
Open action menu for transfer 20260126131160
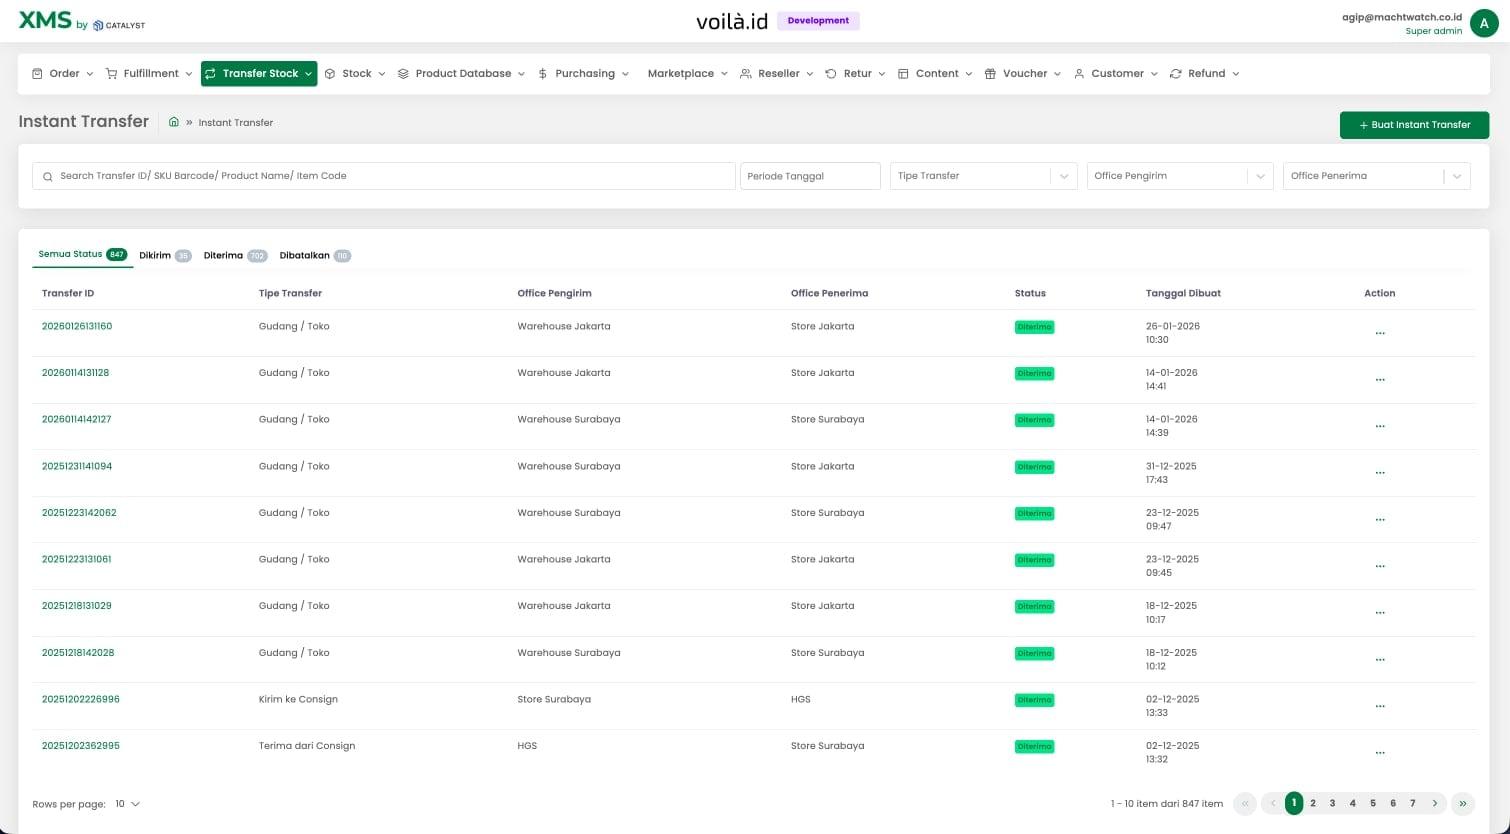(x=1380, y=333)
